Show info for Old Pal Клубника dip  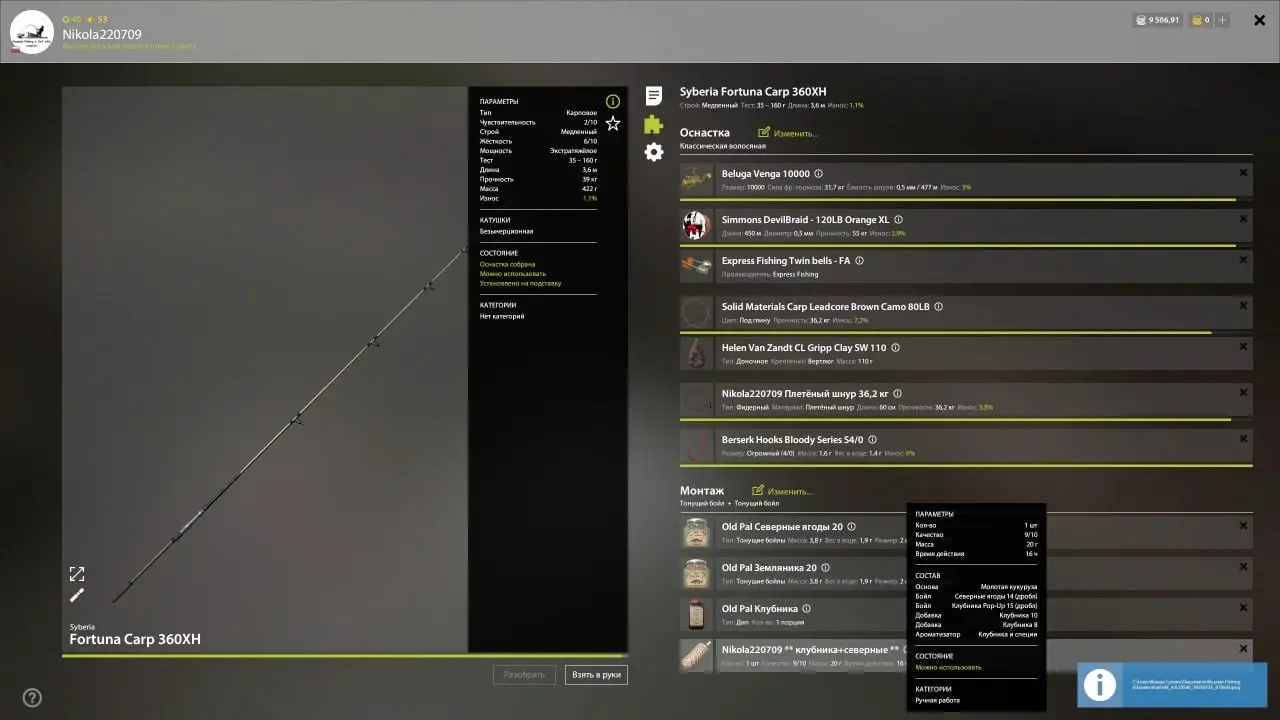click(806, 609)
